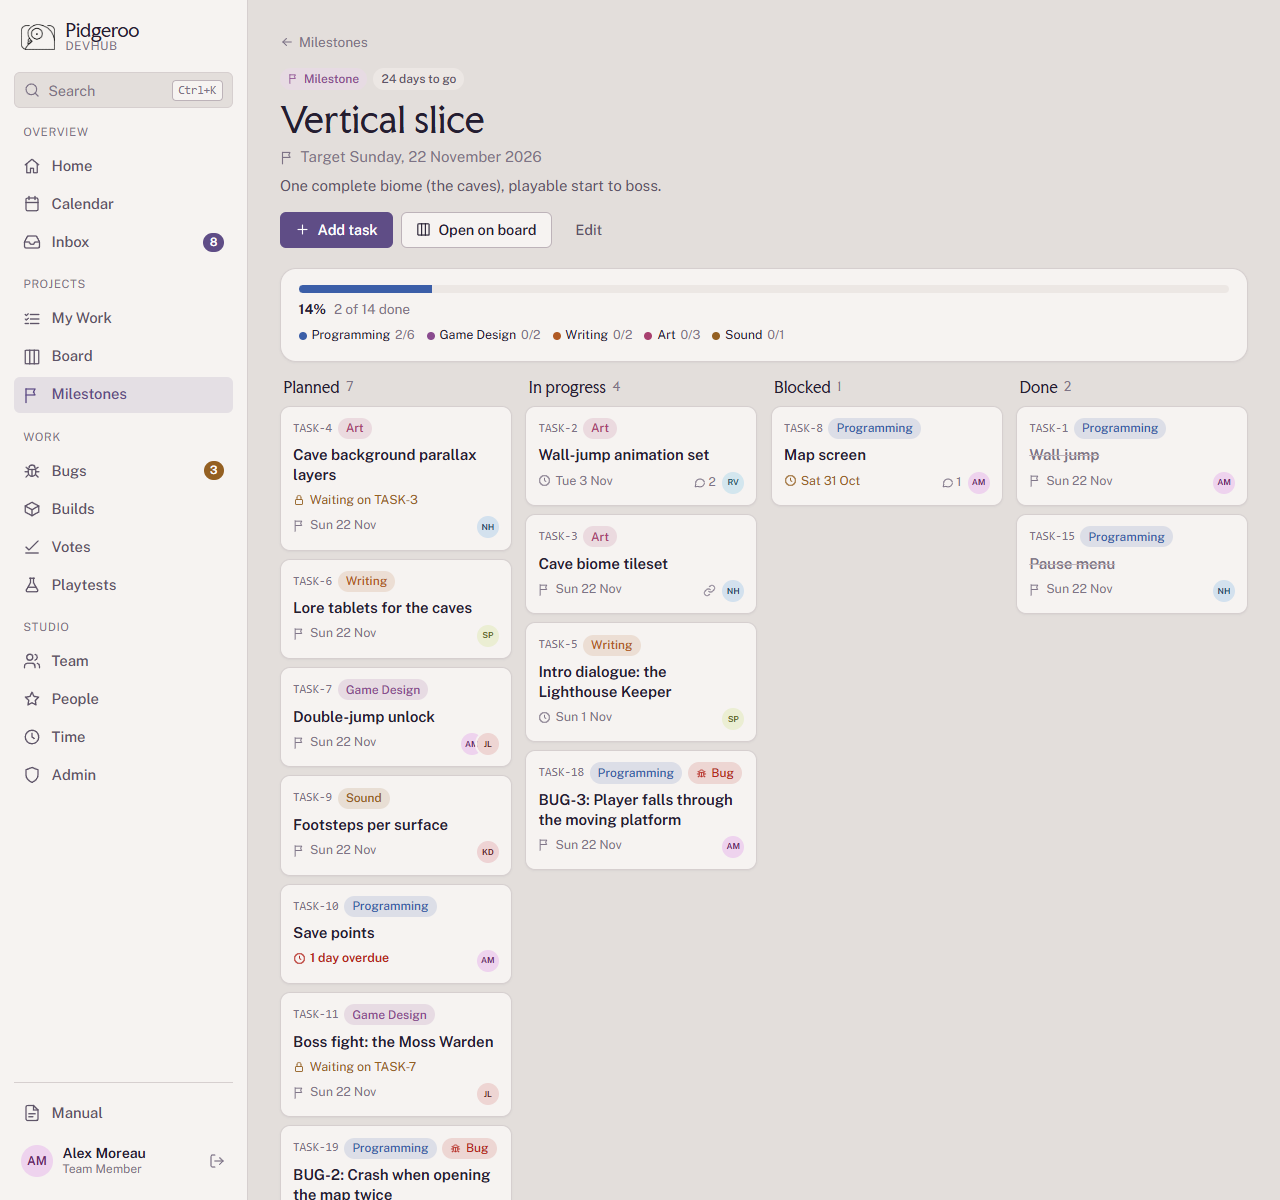1280x1200 pixels.
Task: Click the Programming blue legend dot
Action: click(x=303, y=336)
